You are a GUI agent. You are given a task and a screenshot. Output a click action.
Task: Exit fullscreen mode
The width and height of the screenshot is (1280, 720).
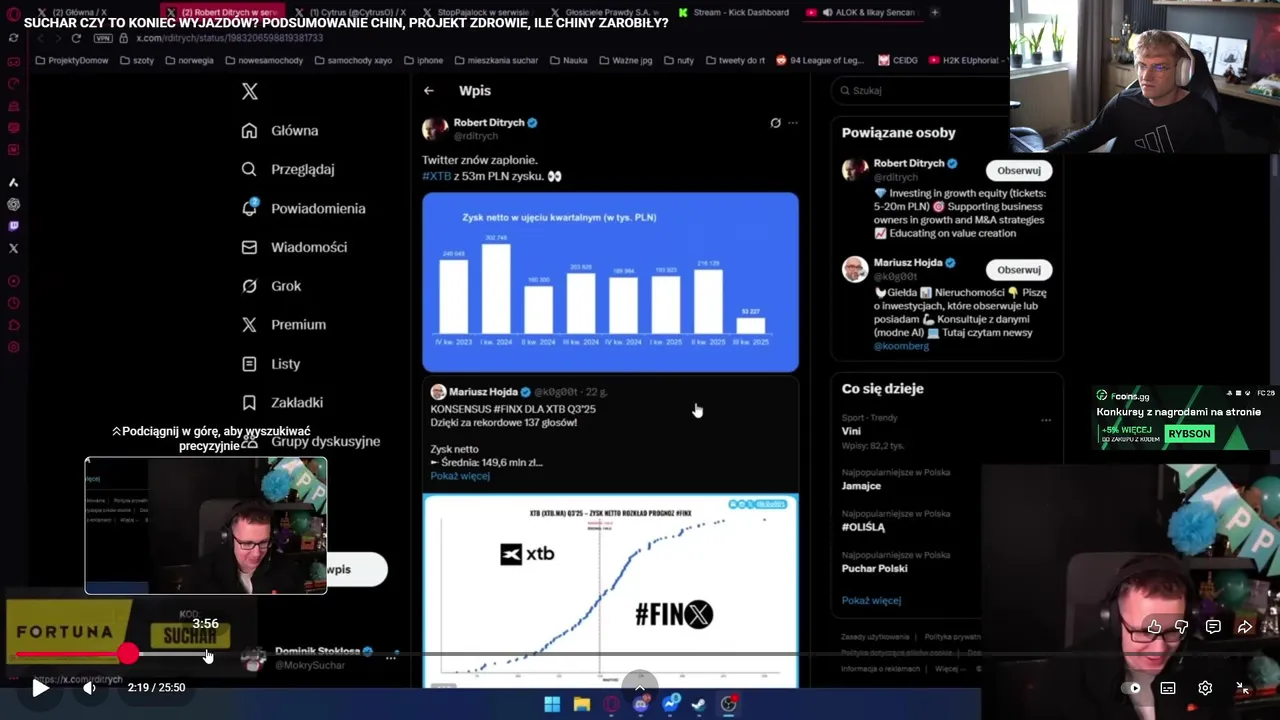tap(1242, 688)
